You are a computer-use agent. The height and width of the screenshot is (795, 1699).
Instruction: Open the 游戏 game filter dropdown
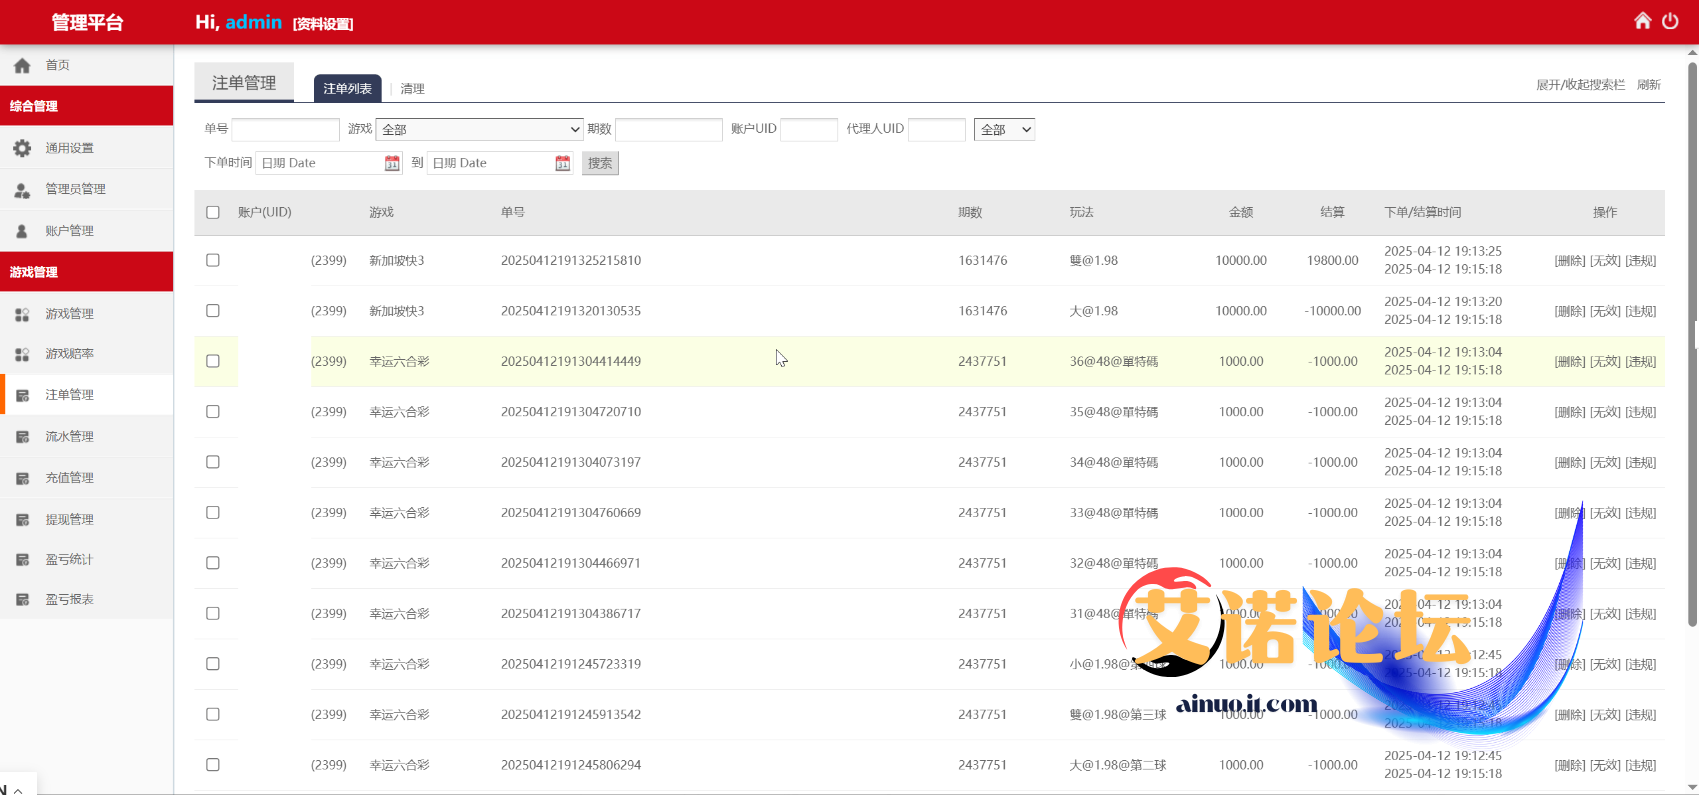[x=479, y=129]
